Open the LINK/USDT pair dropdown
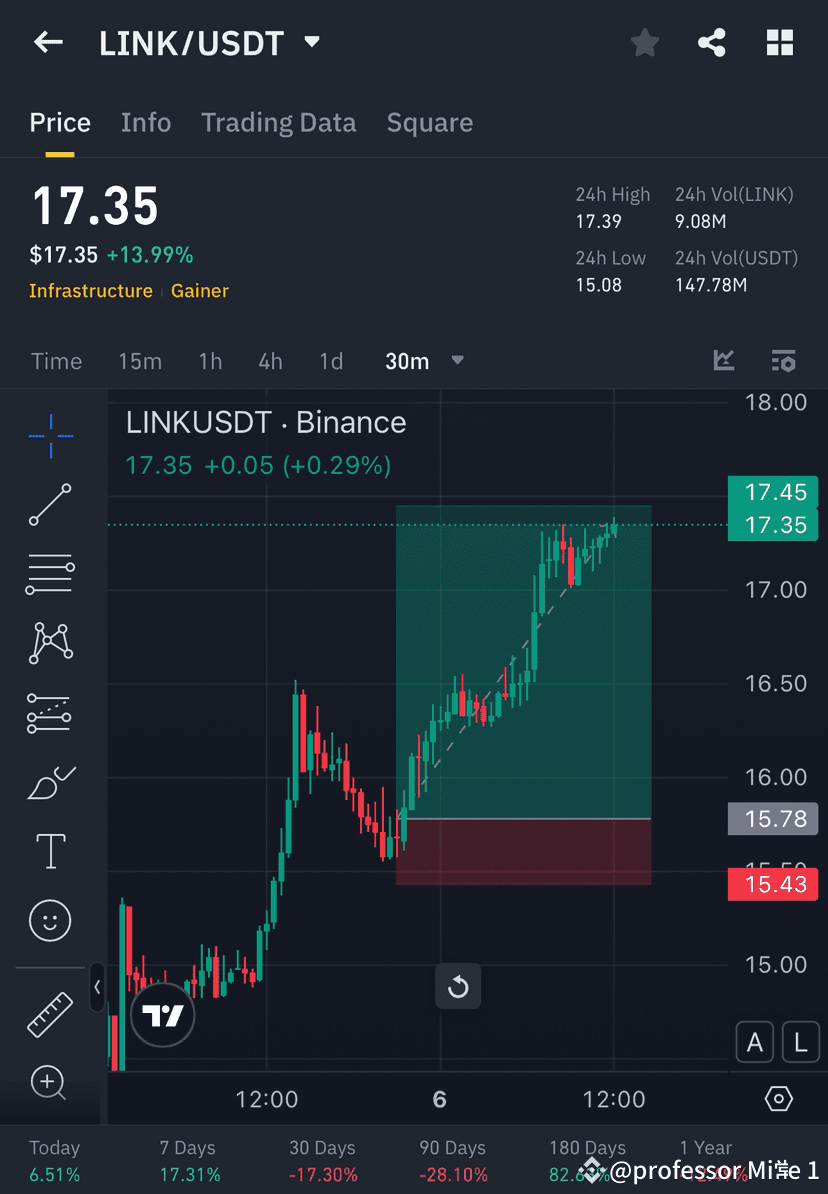This screenshot has height=1194, width=828. pos(310,42)
